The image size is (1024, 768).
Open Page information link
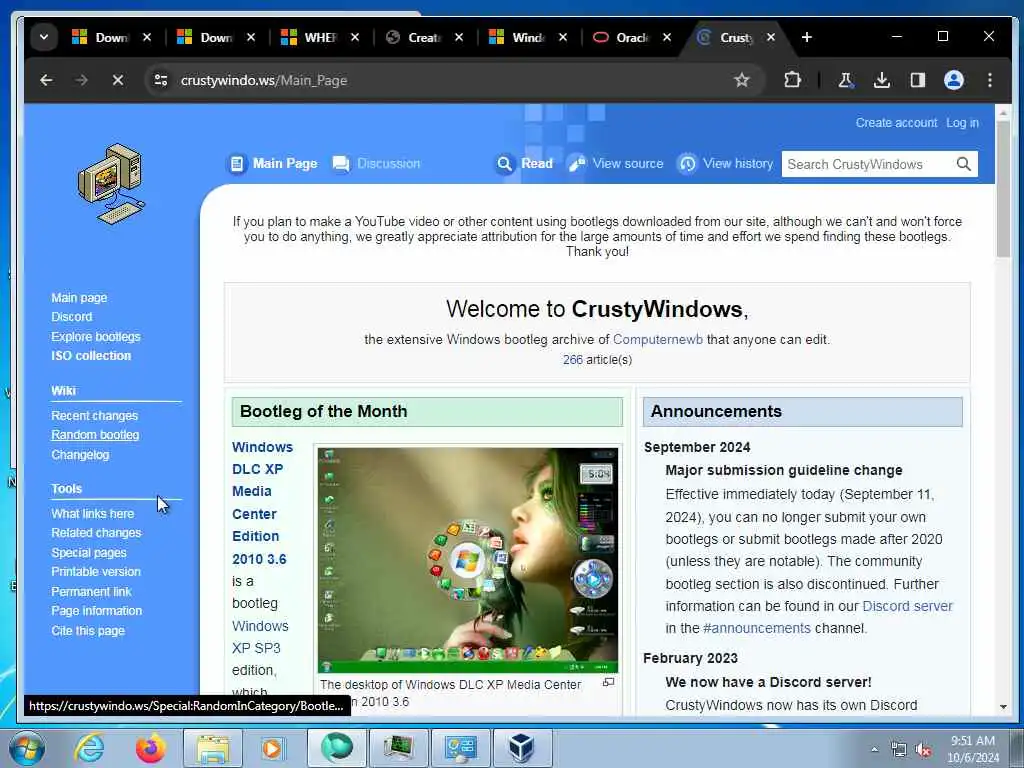click(x=97, y=611)
